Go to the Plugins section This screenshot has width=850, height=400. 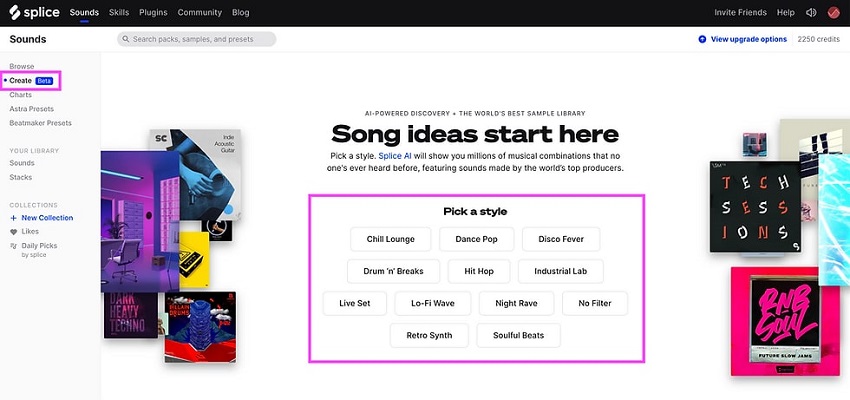tap(153, 12)
